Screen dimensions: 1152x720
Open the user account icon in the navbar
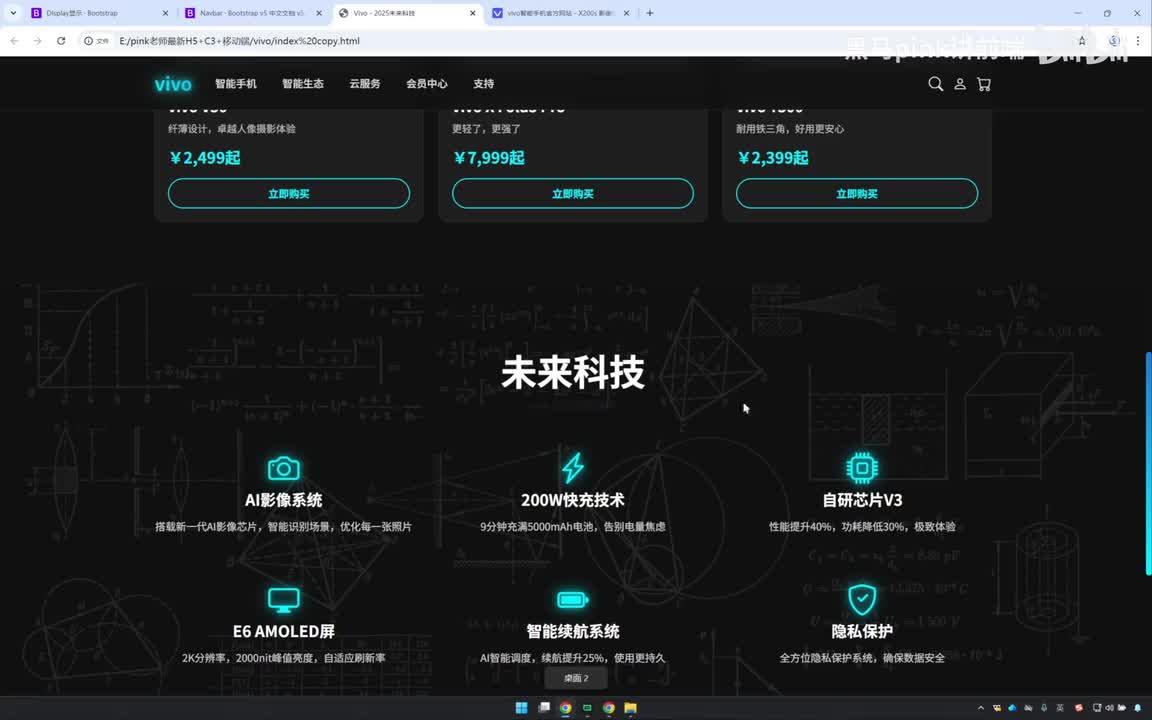(960, 84)
